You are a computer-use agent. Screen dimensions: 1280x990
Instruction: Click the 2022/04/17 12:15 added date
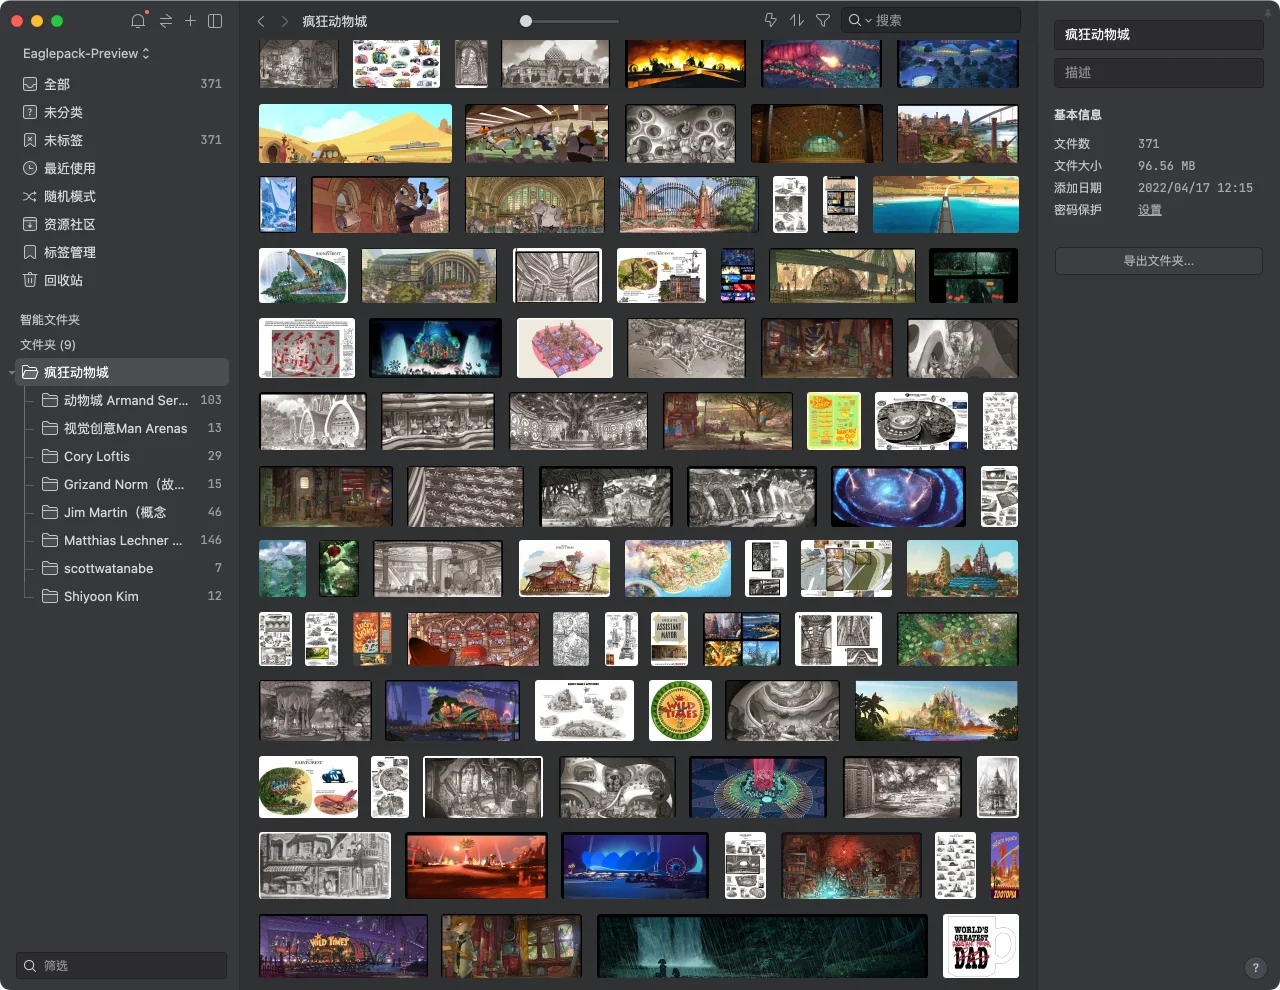click(1195, 188)
